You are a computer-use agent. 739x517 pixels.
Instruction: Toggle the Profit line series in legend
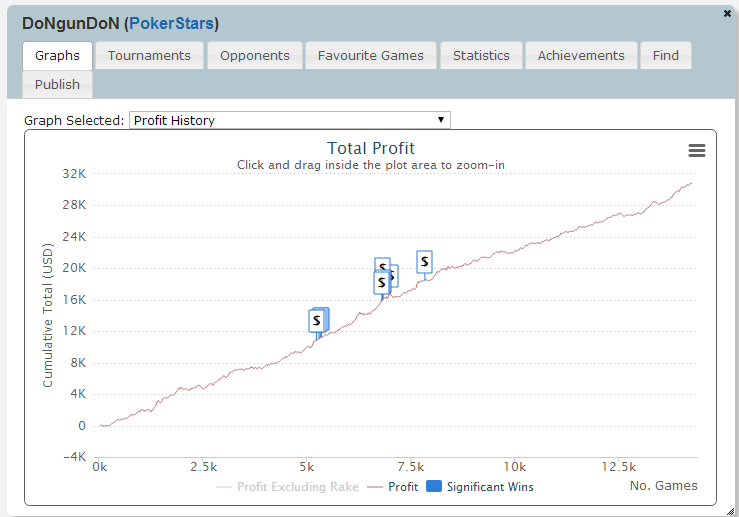tap(393, 487)
